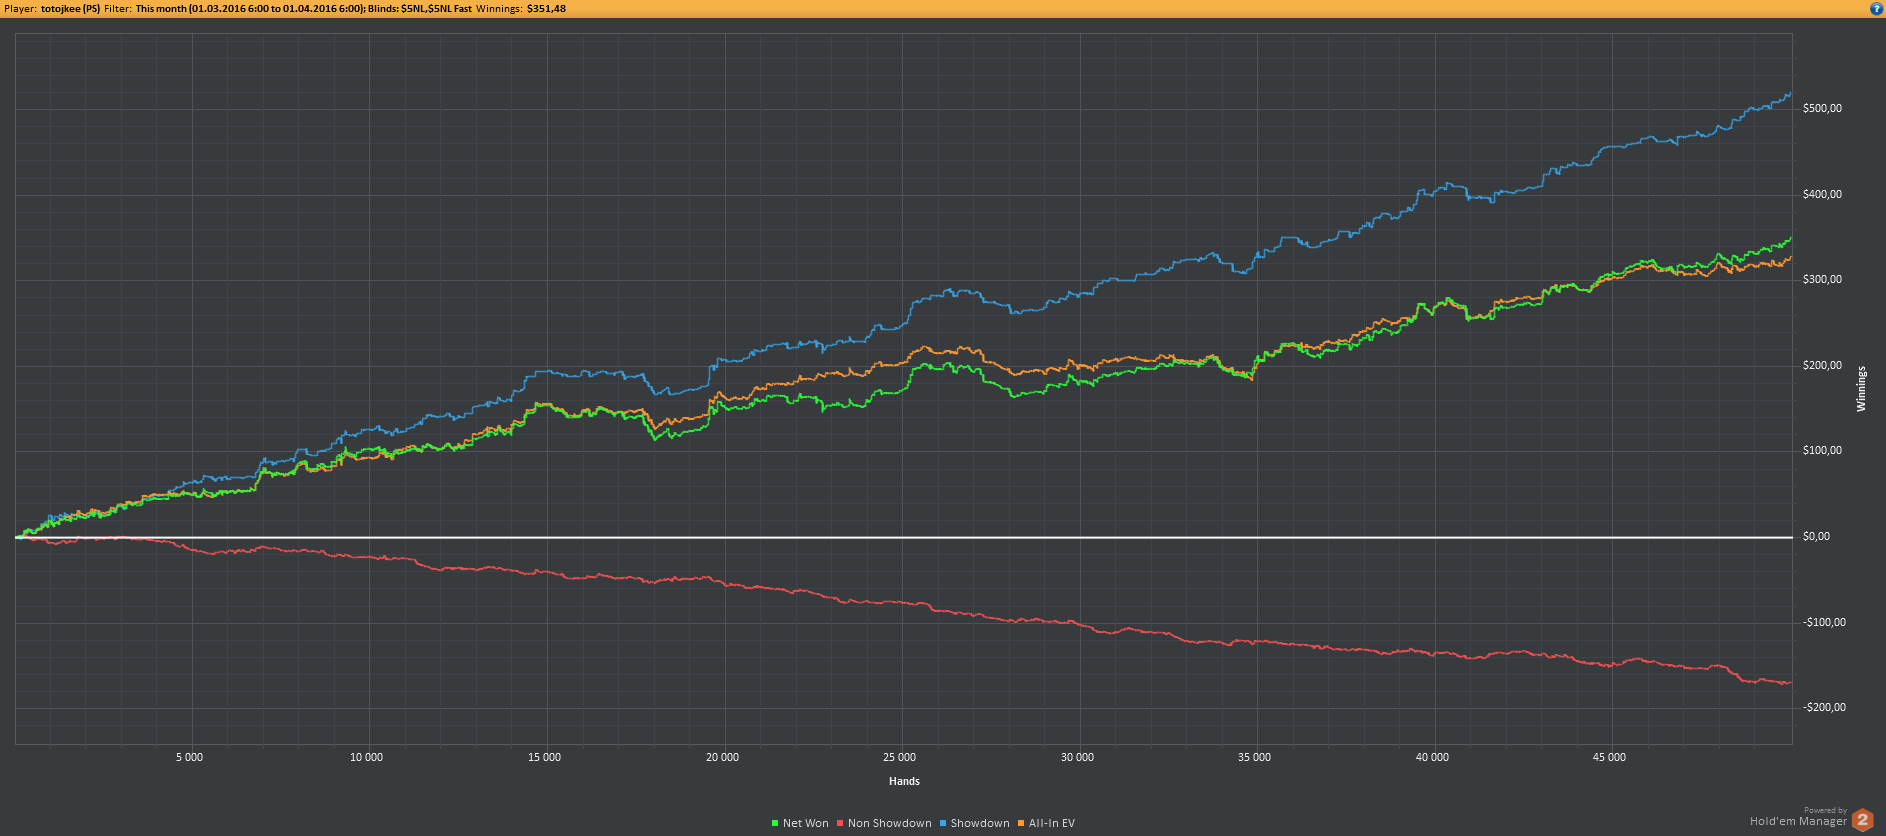Click the "-$200,00" winnings axis label

point(1824,707)
